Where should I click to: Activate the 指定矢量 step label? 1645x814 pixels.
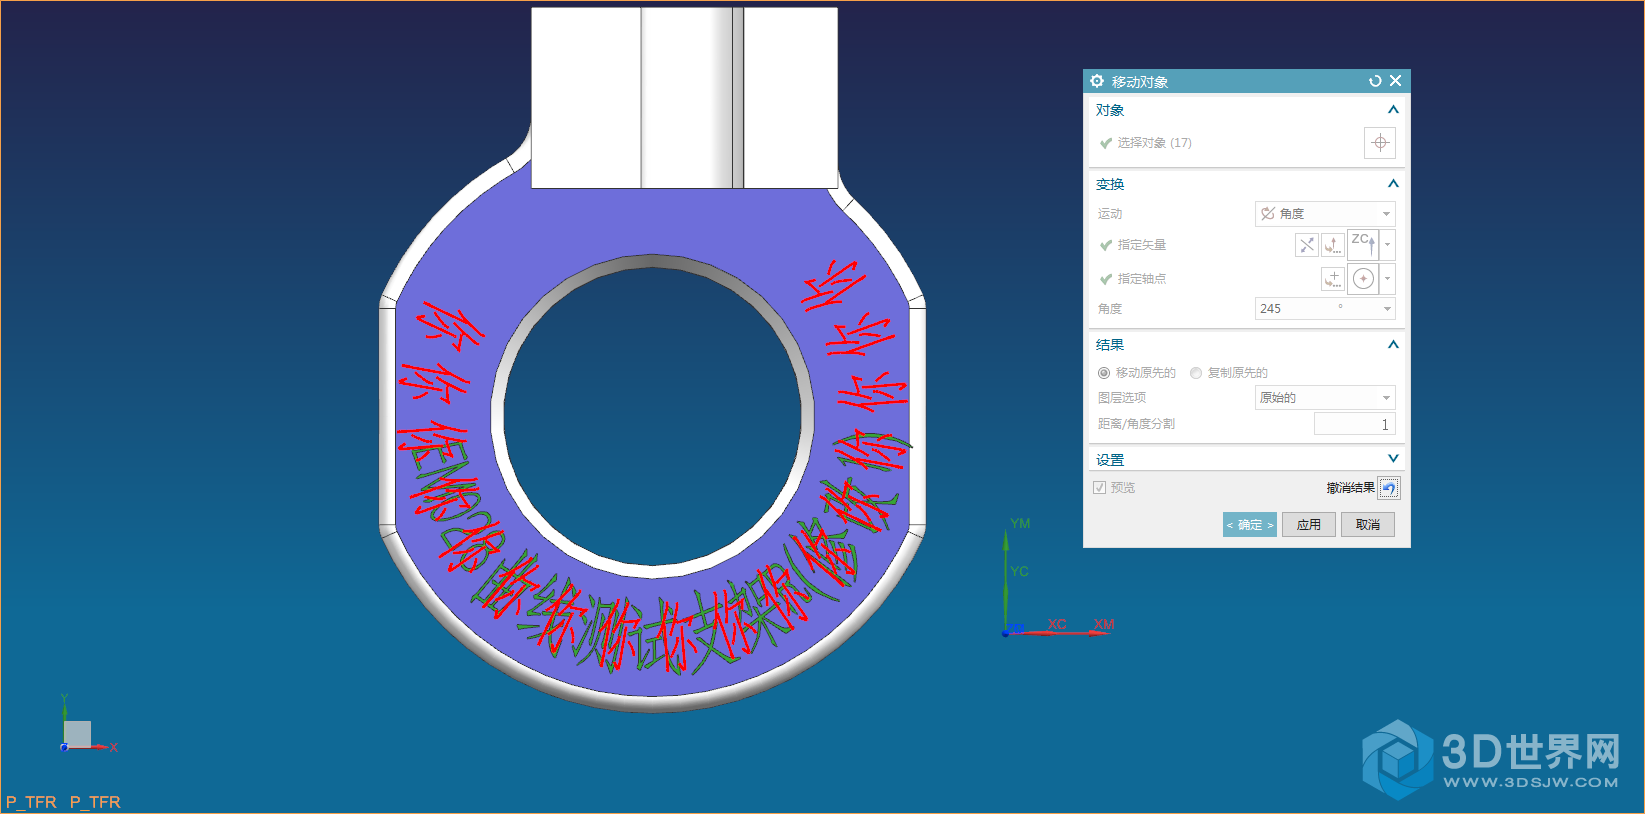1142,245
